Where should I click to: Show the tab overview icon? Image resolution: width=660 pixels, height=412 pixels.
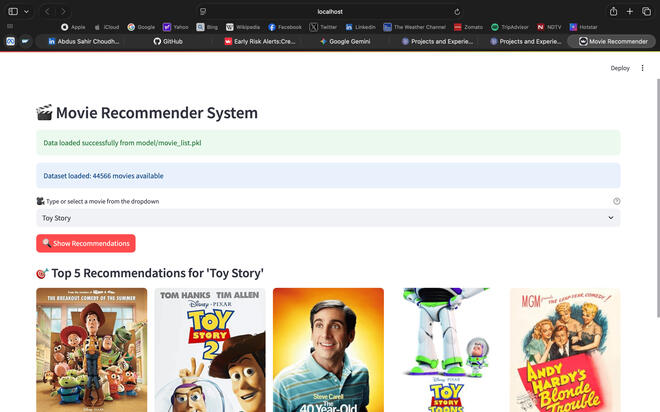[x=647, y=11]
